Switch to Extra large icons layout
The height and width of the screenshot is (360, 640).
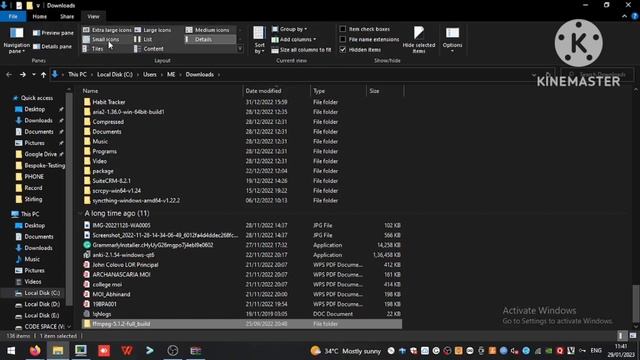(x=107, y=30)
